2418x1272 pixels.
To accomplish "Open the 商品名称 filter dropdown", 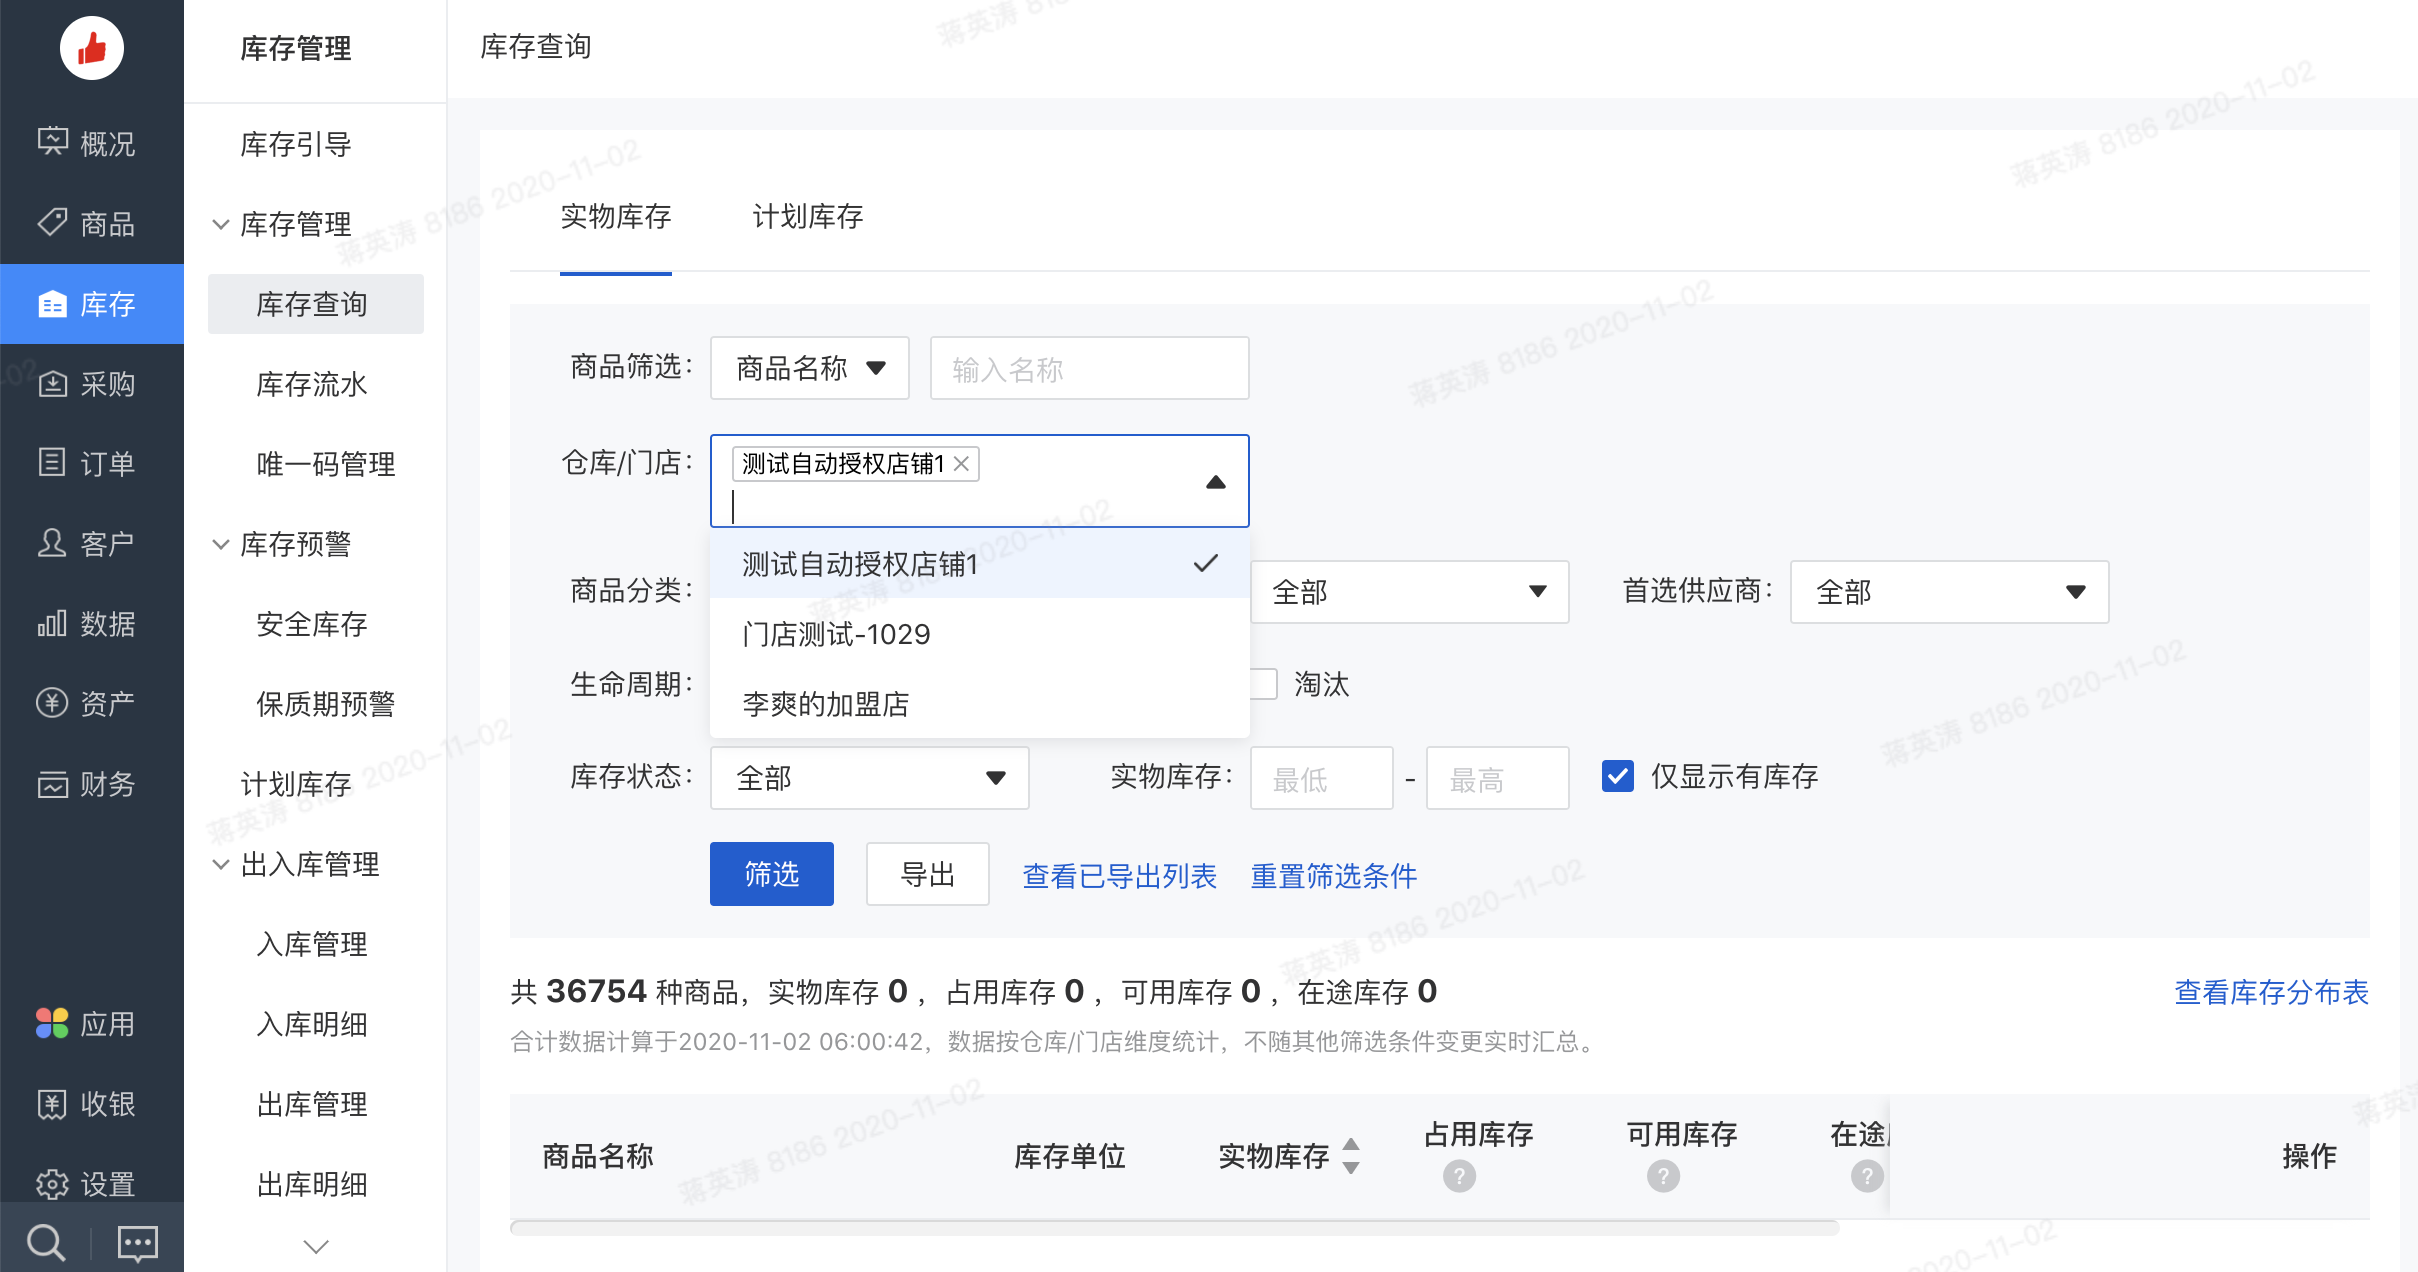I will point(809,369).
